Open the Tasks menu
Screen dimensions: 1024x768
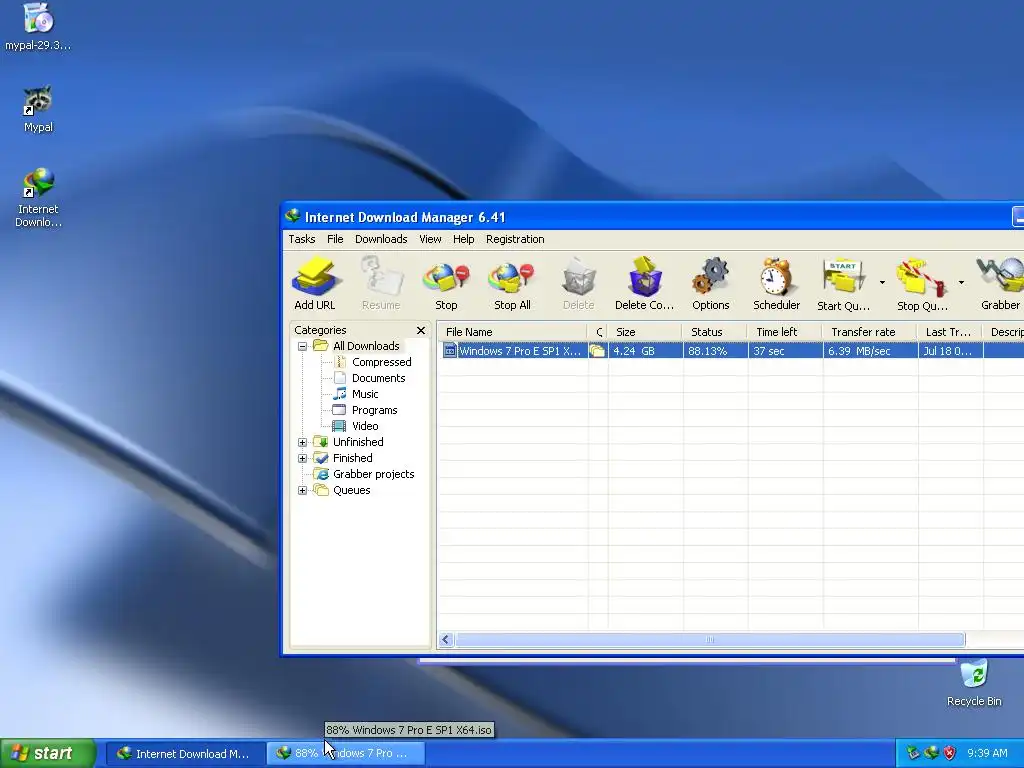tap(302, 239)
